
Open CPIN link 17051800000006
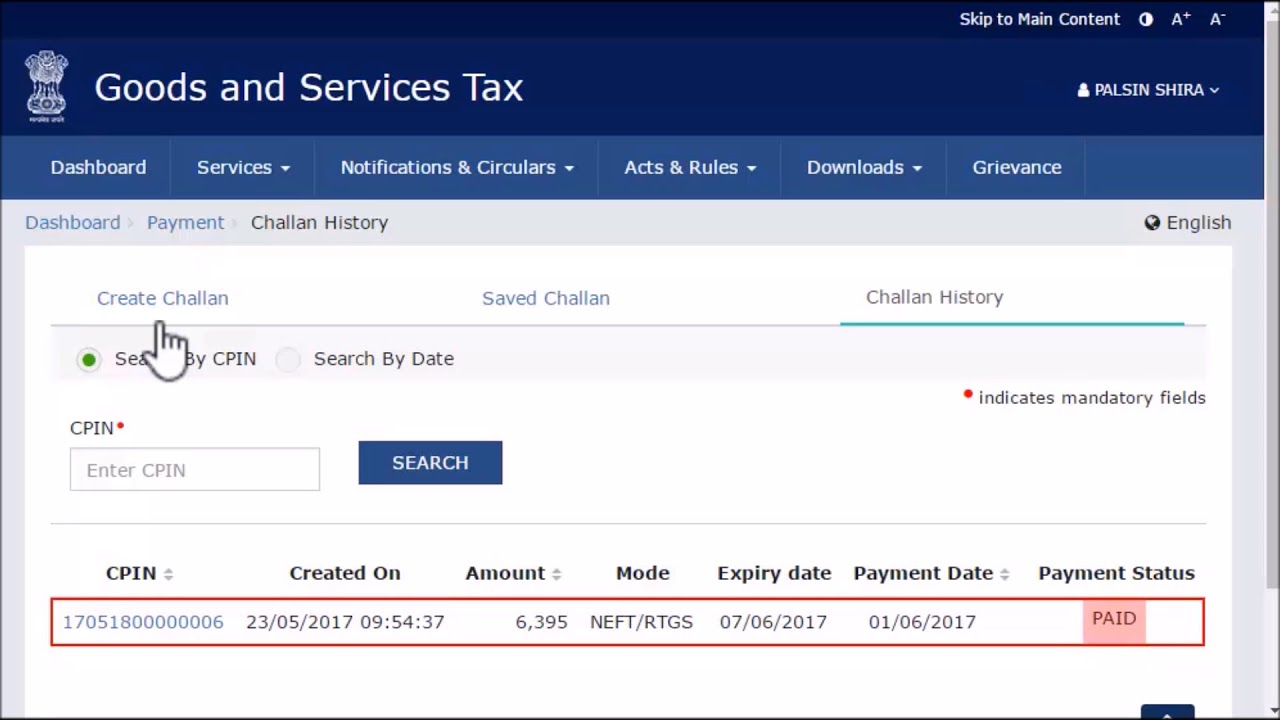[143, 622]
